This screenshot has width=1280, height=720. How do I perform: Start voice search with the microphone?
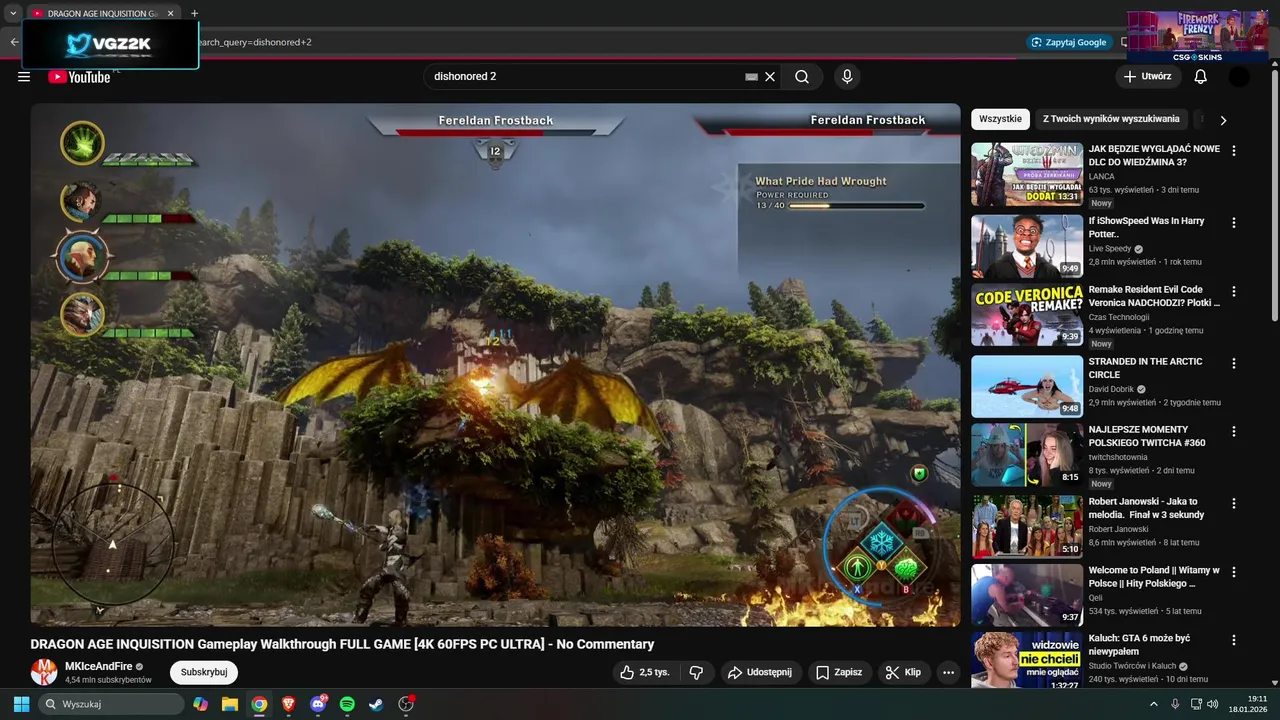click(x=847, y=77)
